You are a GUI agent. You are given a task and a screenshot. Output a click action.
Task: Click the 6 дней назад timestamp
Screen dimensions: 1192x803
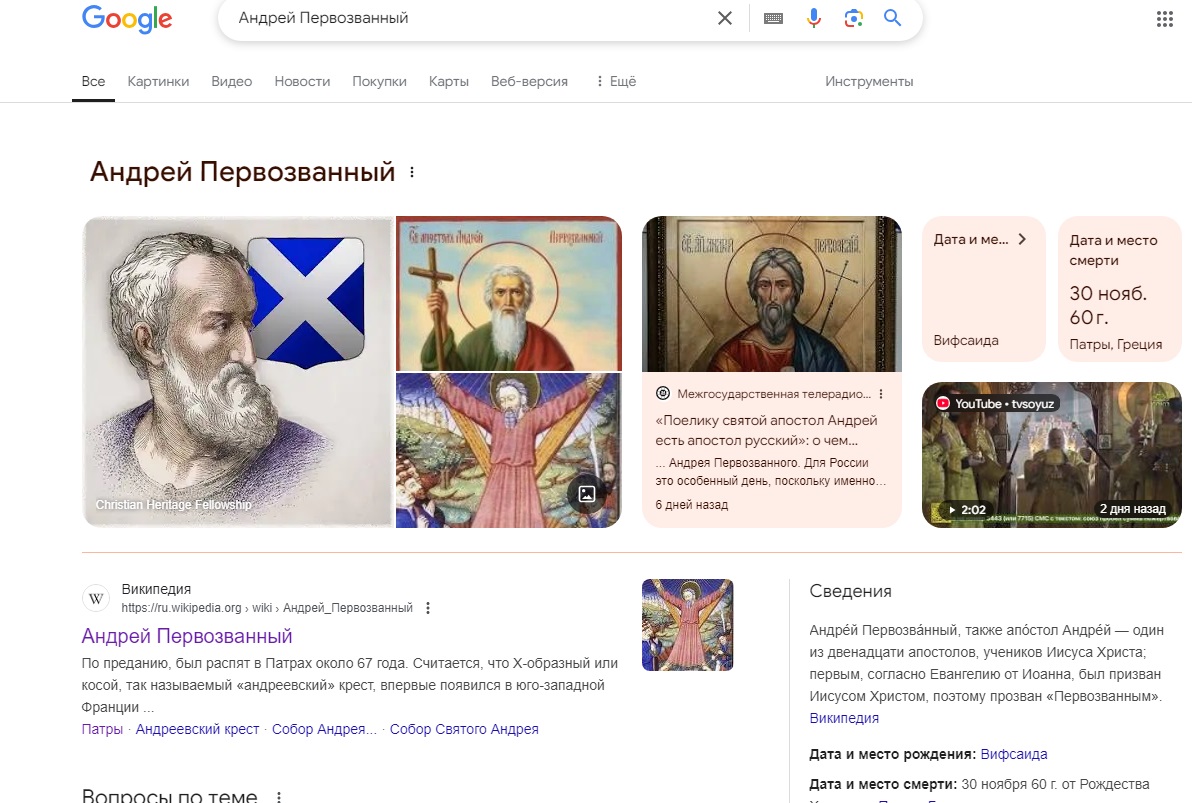coord(692,505)
